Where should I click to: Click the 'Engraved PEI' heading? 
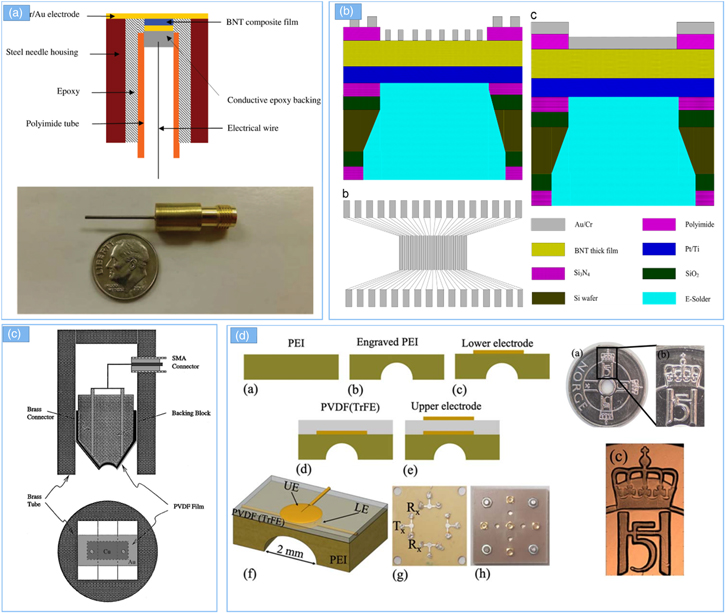tap(387, 342)
